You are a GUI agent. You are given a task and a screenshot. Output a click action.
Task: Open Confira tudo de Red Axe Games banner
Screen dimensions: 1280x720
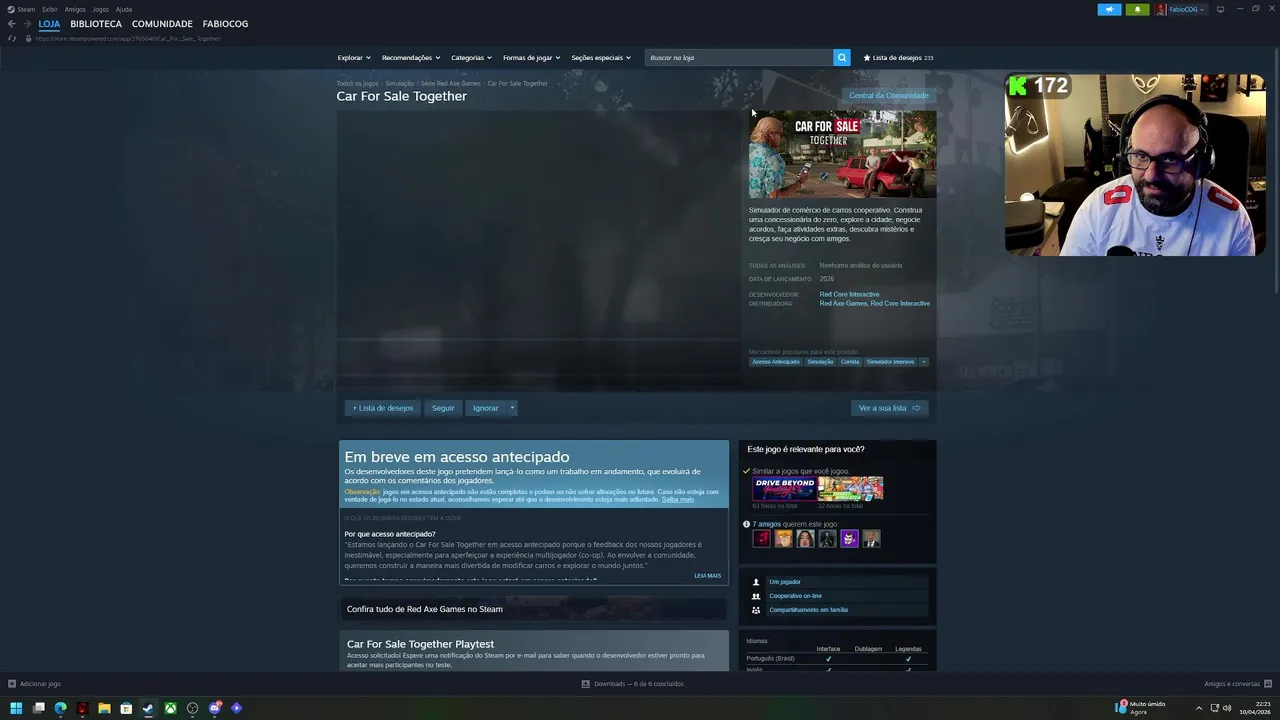533,609
